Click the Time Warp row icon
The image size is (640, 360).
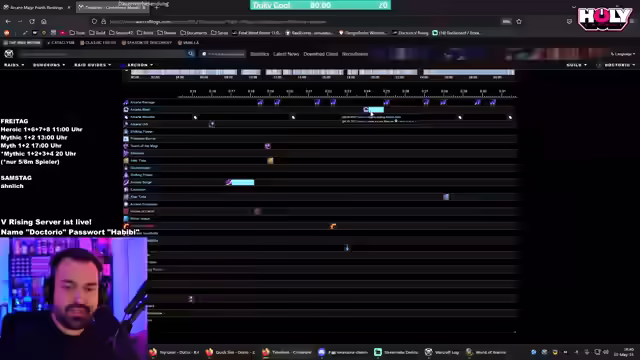pos(126,160)
